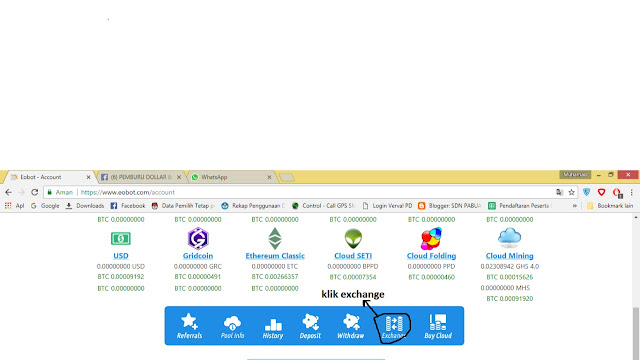Screen dimensions: 640x360
Task: Open the Cloud SETI link
Action: coord(353,256)
